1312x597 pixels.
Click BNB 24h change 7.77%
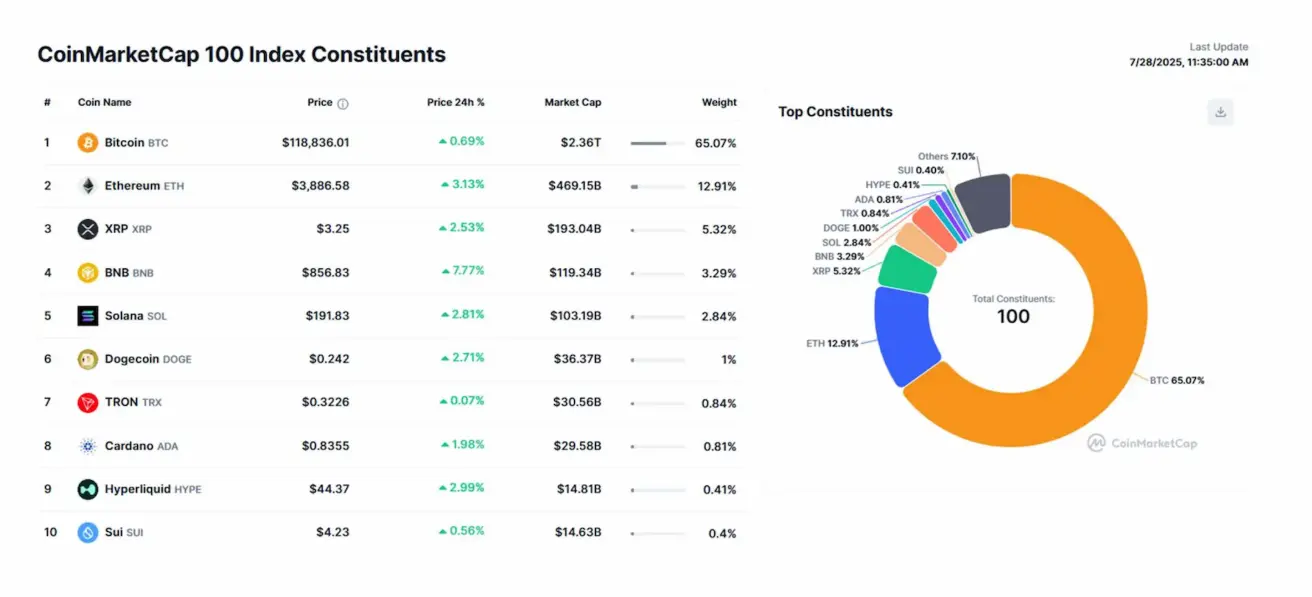[x=462, y=271]
